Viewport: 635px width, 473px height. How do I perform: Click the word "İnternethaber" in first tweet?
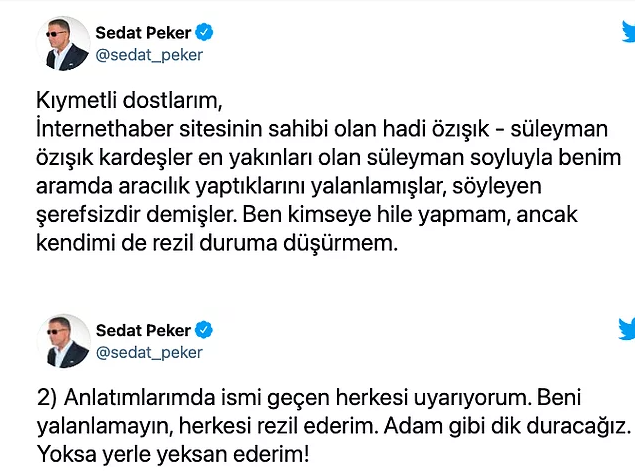point(104,129)
